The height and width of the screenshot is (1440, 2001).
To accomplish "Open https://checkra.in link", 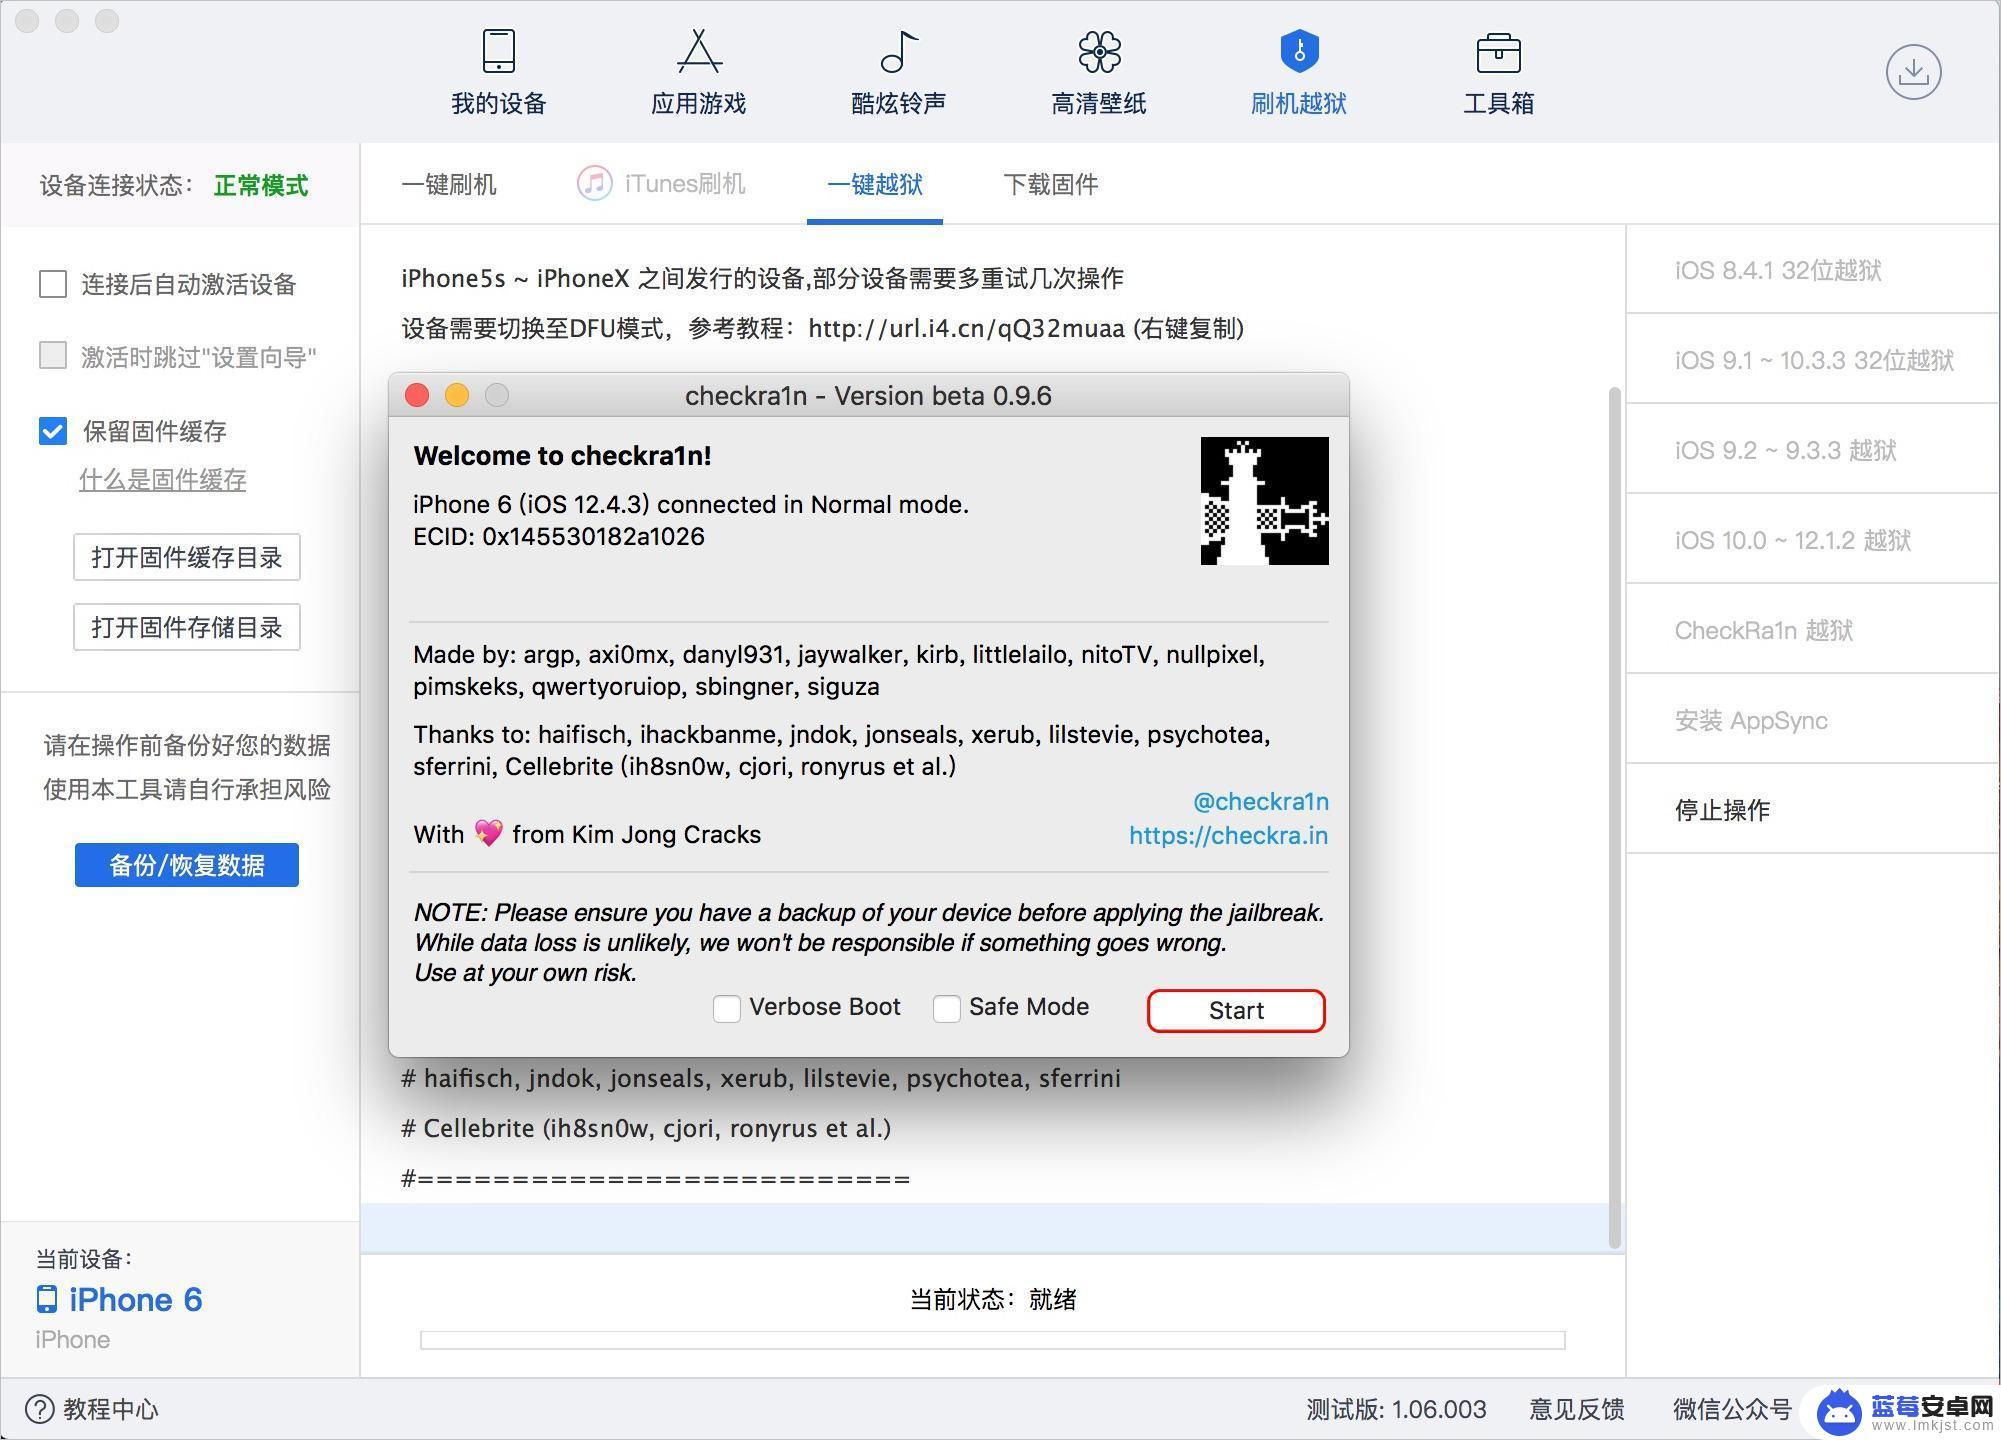I will click(x=1229, y=835).
